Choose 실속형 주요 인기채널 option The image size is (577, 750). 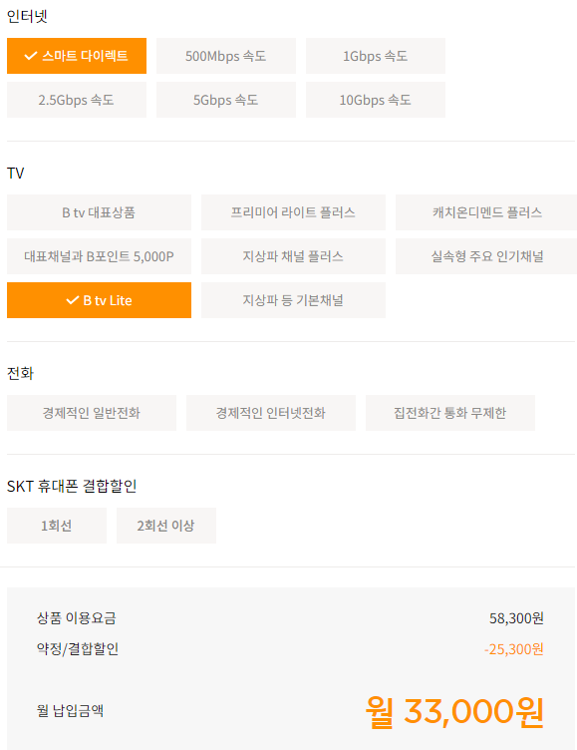486,256
